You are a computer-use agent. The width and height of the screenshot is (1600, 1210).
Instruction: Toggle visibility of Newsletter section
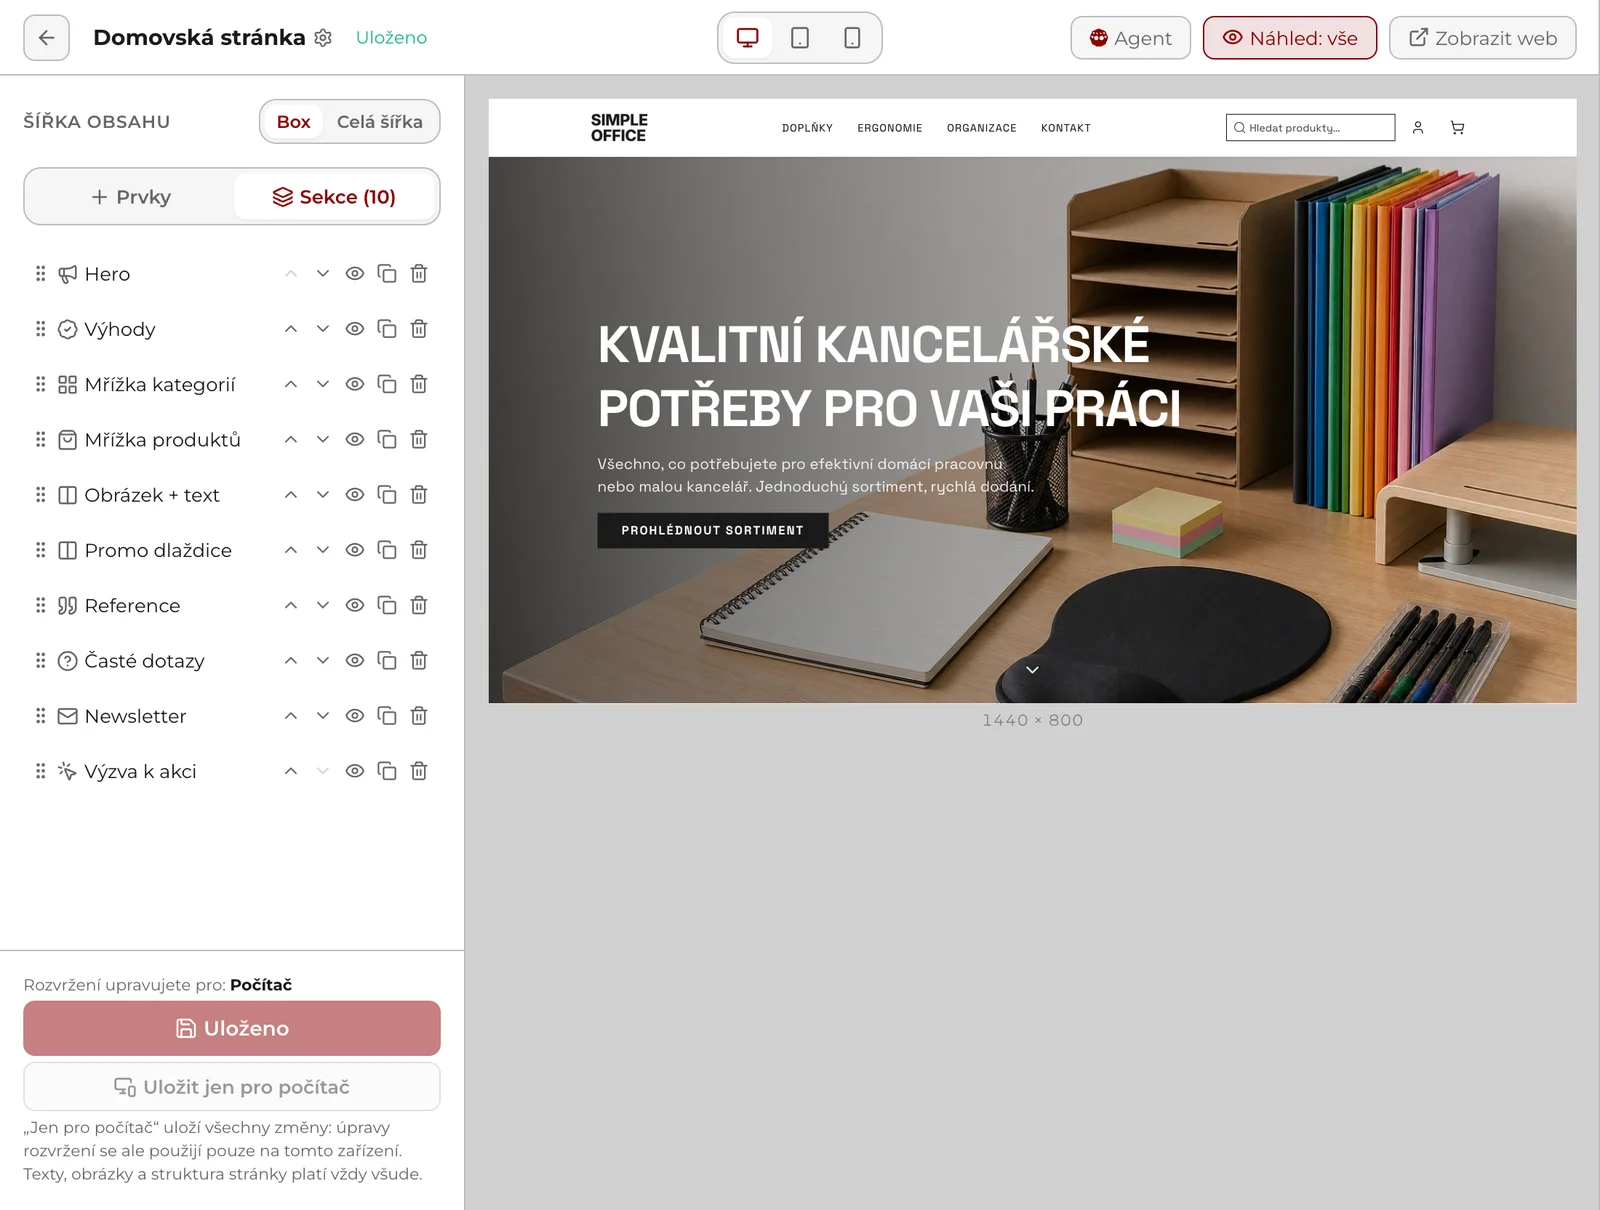[355, 716]
